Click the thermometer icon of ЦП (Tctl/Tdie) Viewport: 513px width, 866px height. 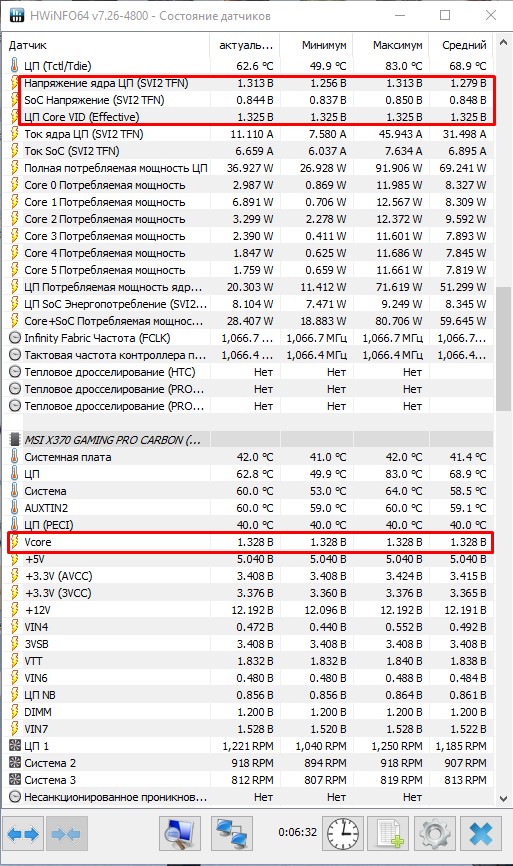(14, 66)
